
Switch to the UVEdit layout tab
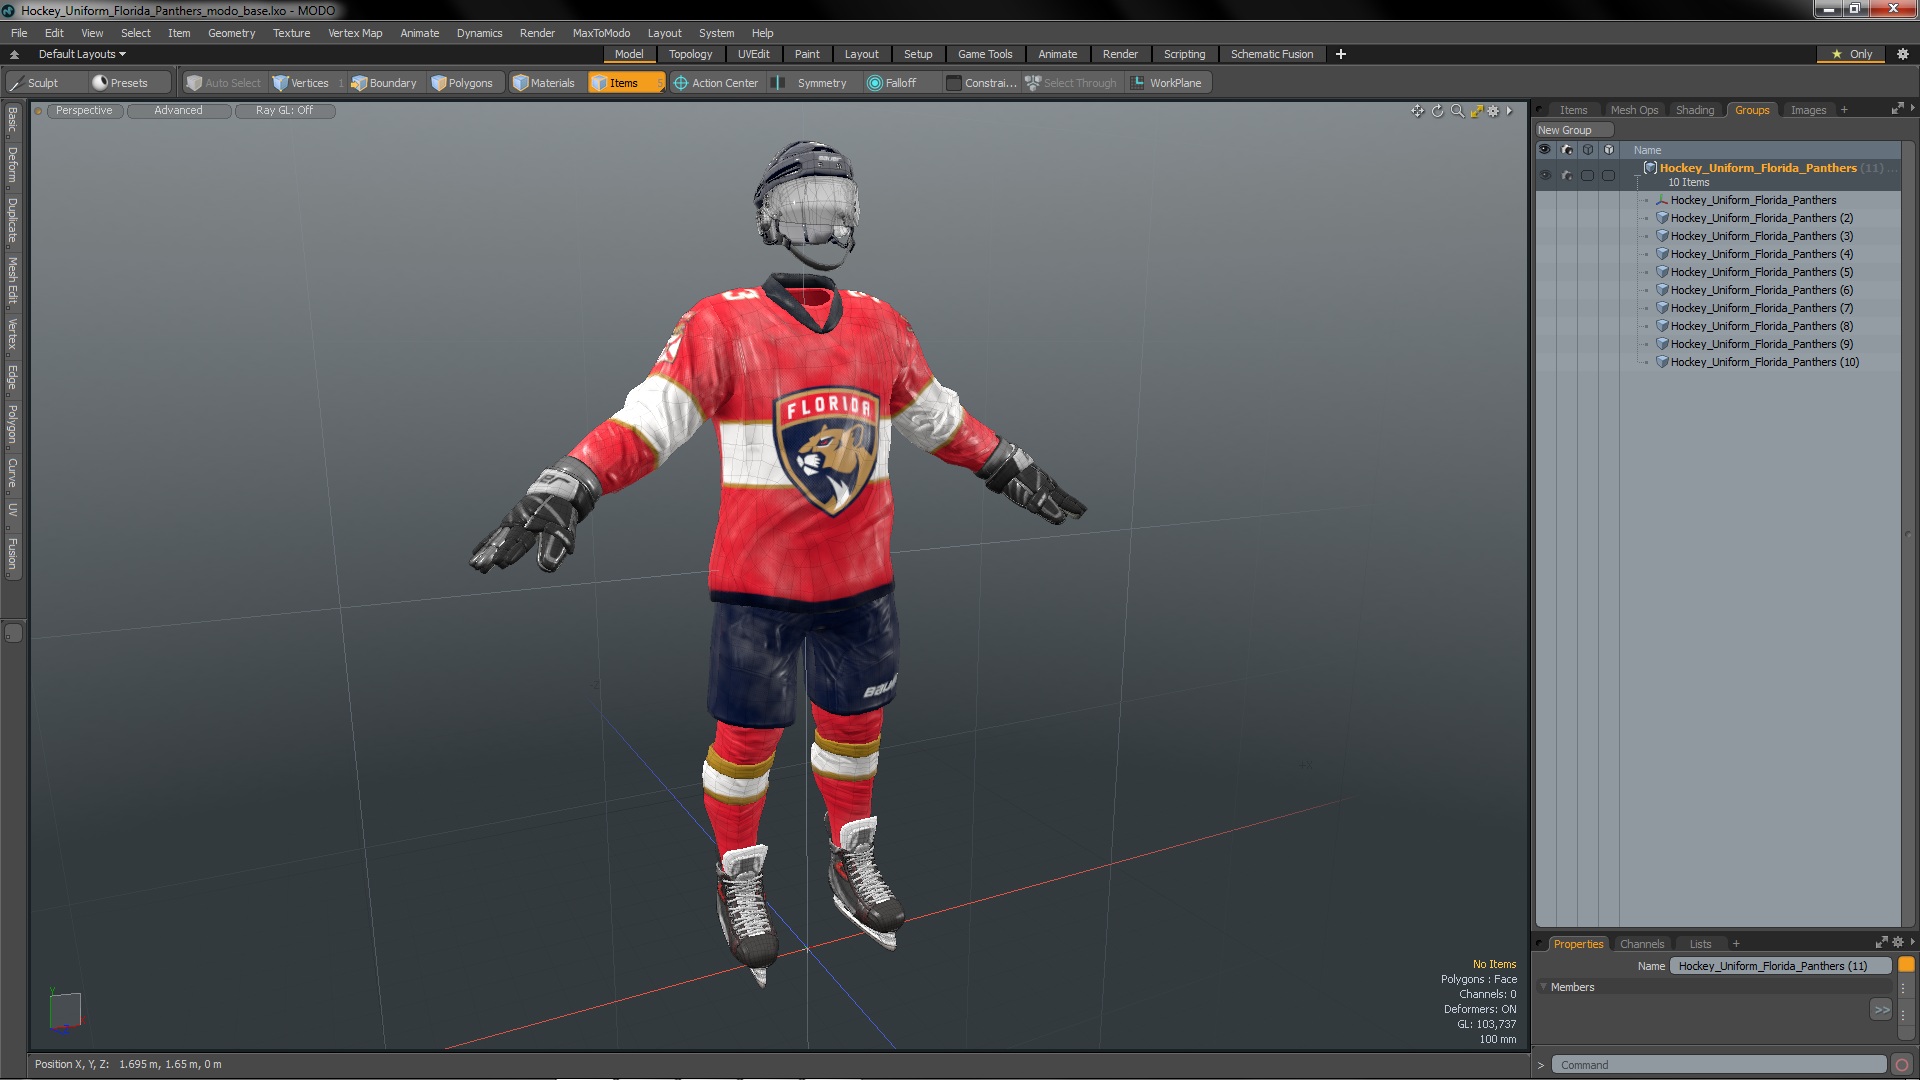click(x=753, y=54)
